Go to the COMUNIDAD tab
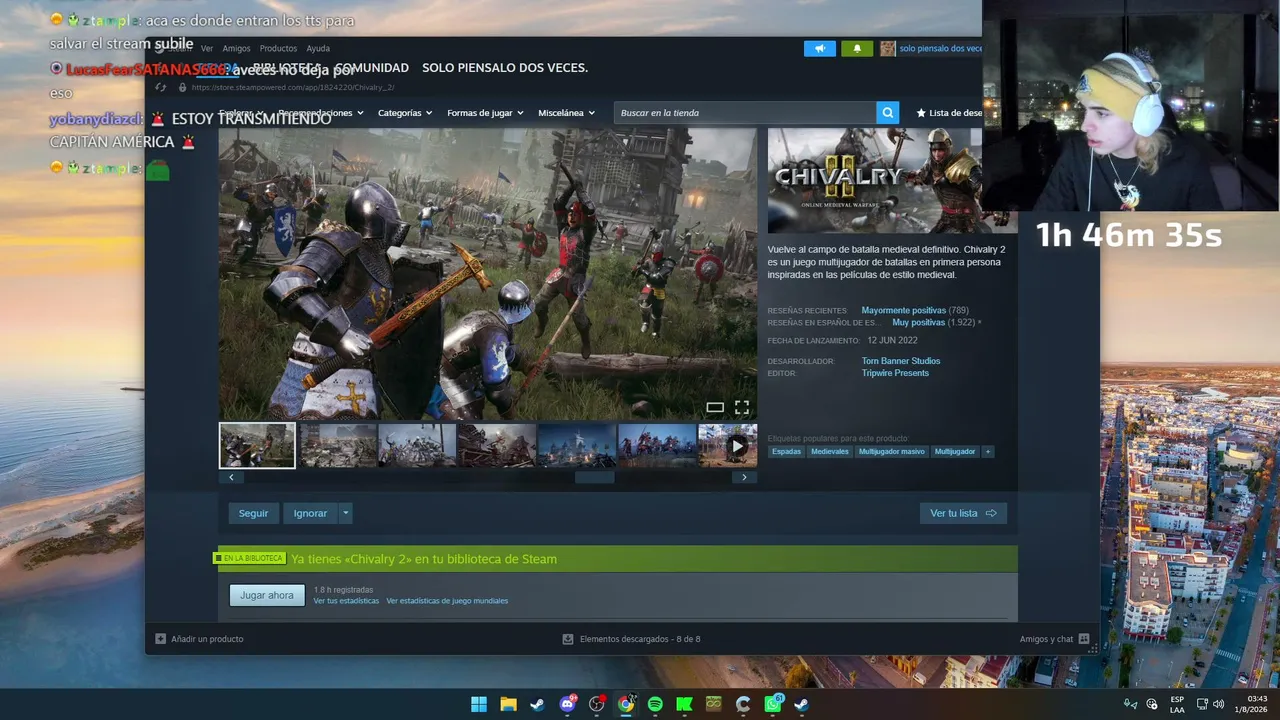The height and width of the screenshot is (720, 1280). [x=371, y=68]
